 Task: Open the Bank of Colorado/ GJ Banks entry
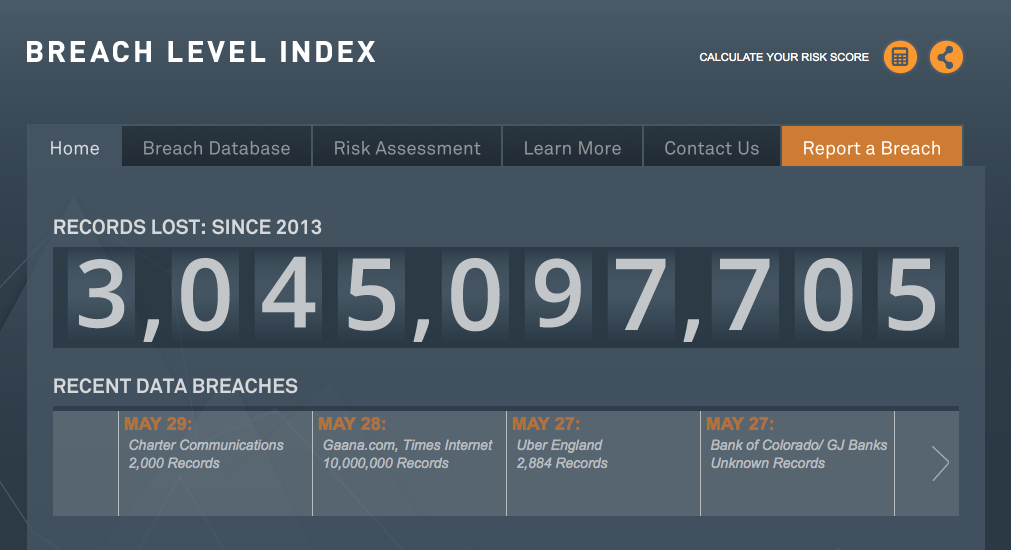[x=798, y=463]
